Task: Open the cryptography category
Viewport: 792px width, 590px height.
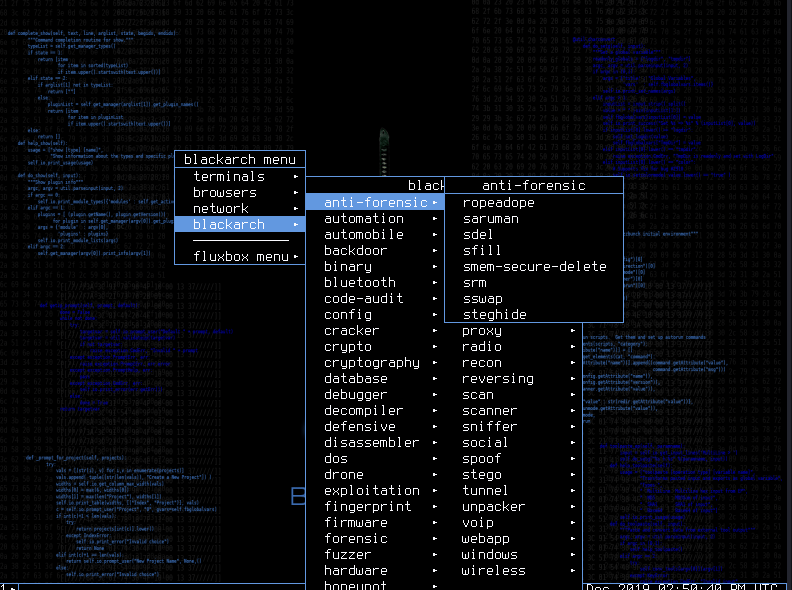Action: click(375, 363)
